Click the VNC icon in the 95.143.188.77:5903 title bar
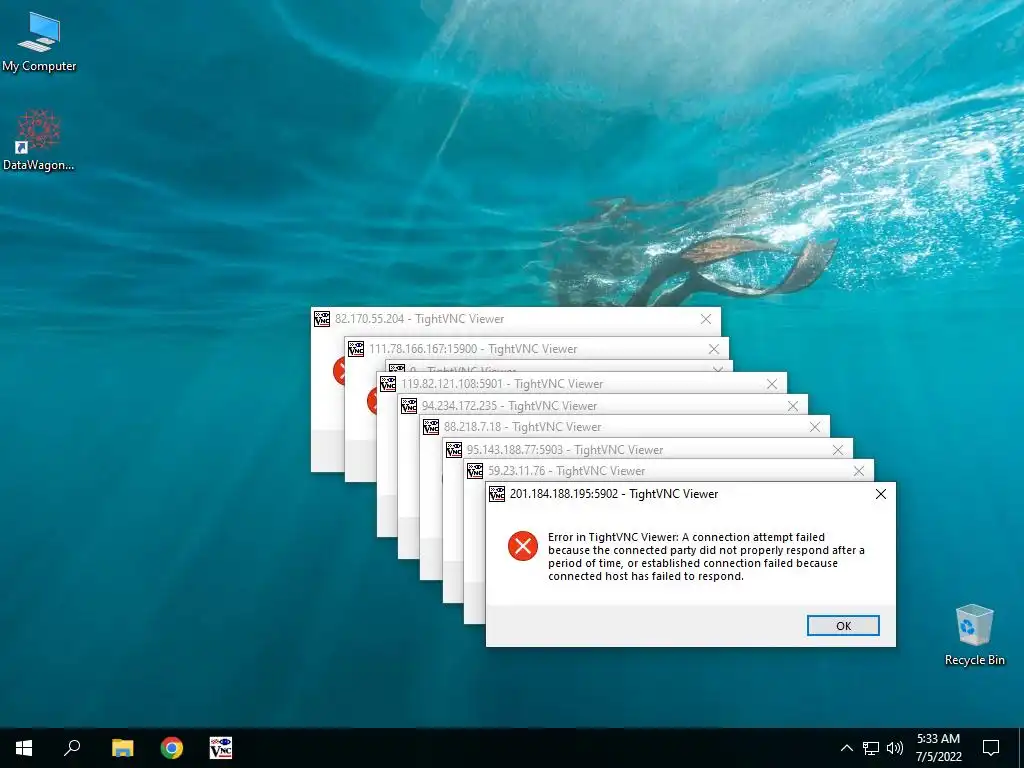The width and height of the screenshot is (1024, 768). point(454,449)
